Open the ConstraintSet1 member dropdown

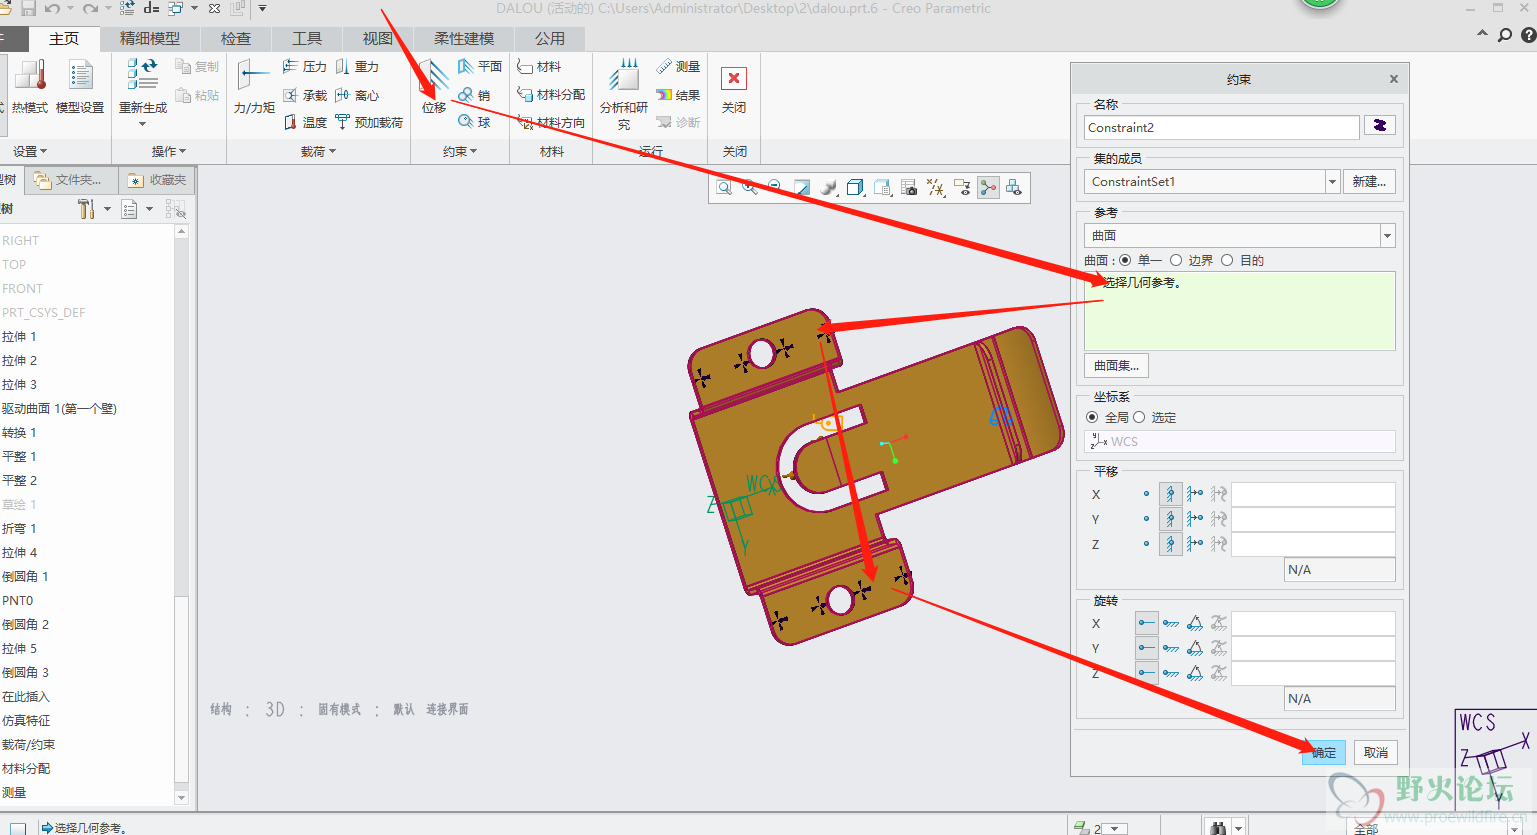[1332, 181]
